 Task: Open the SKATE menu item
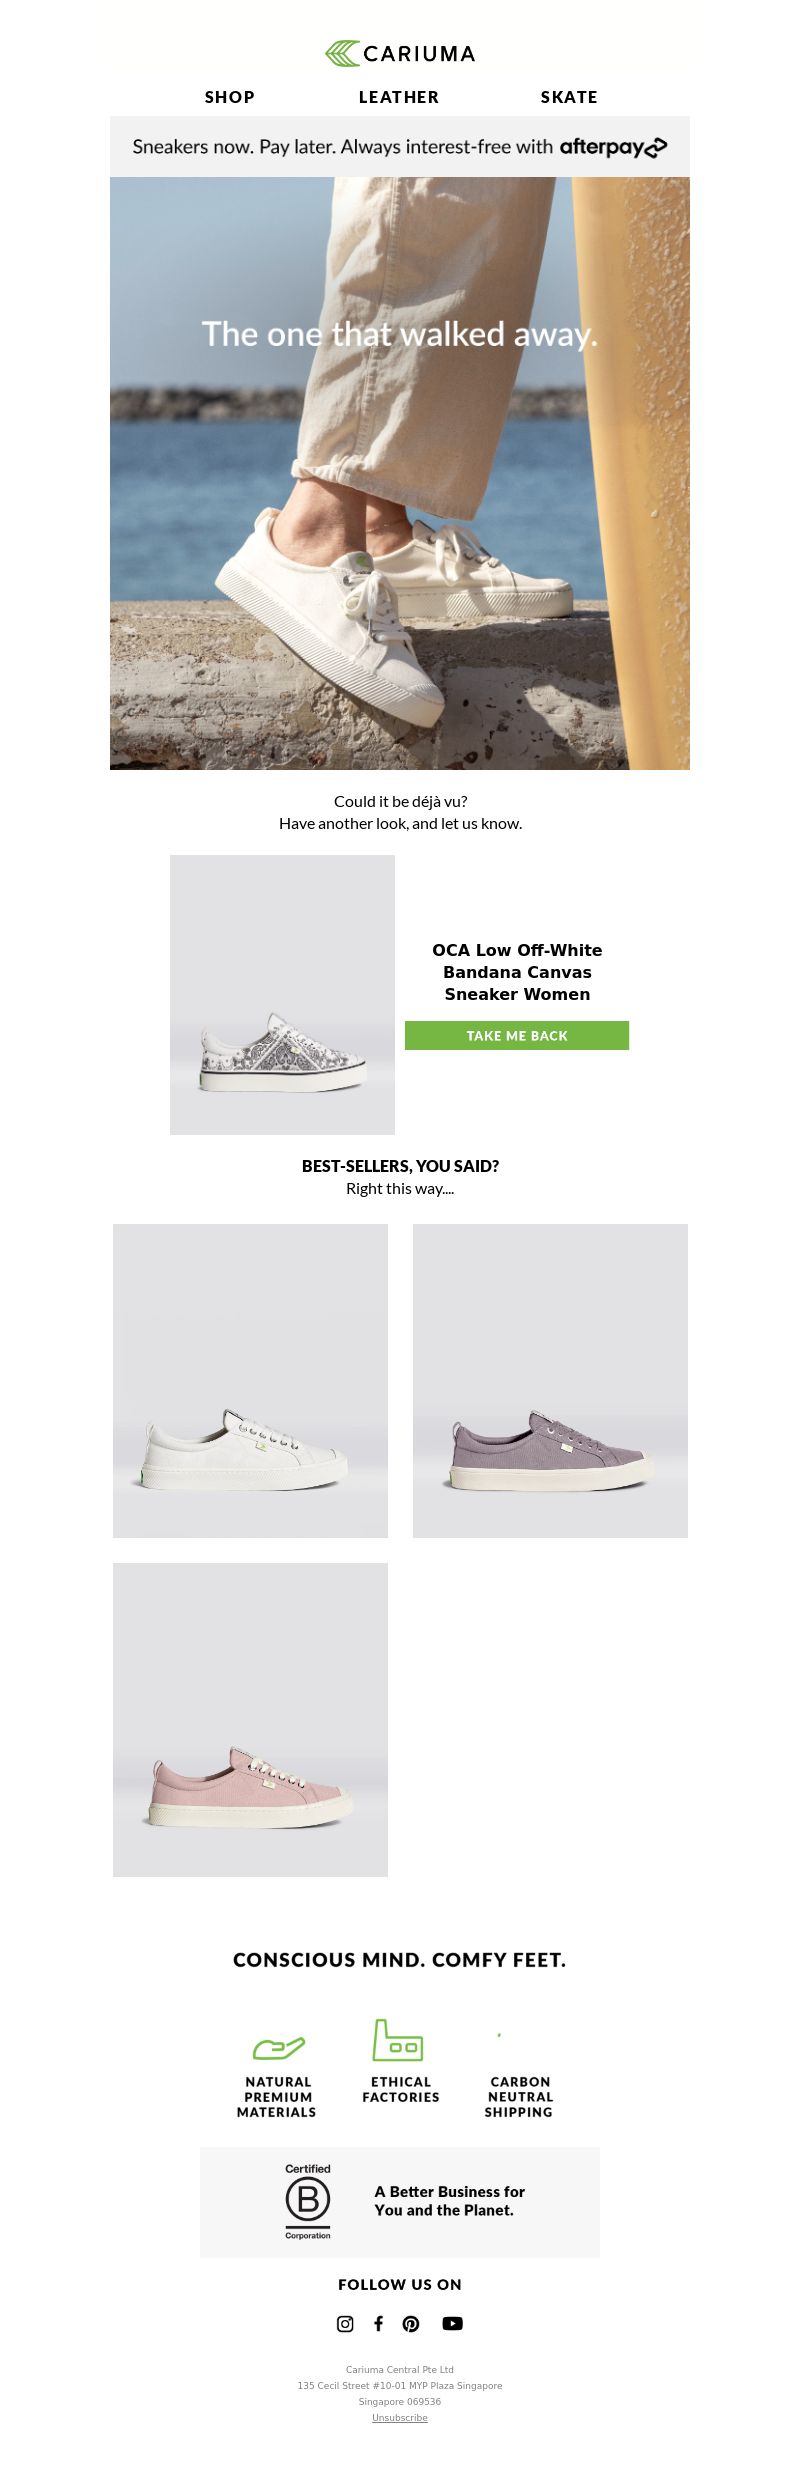point(569,97)
